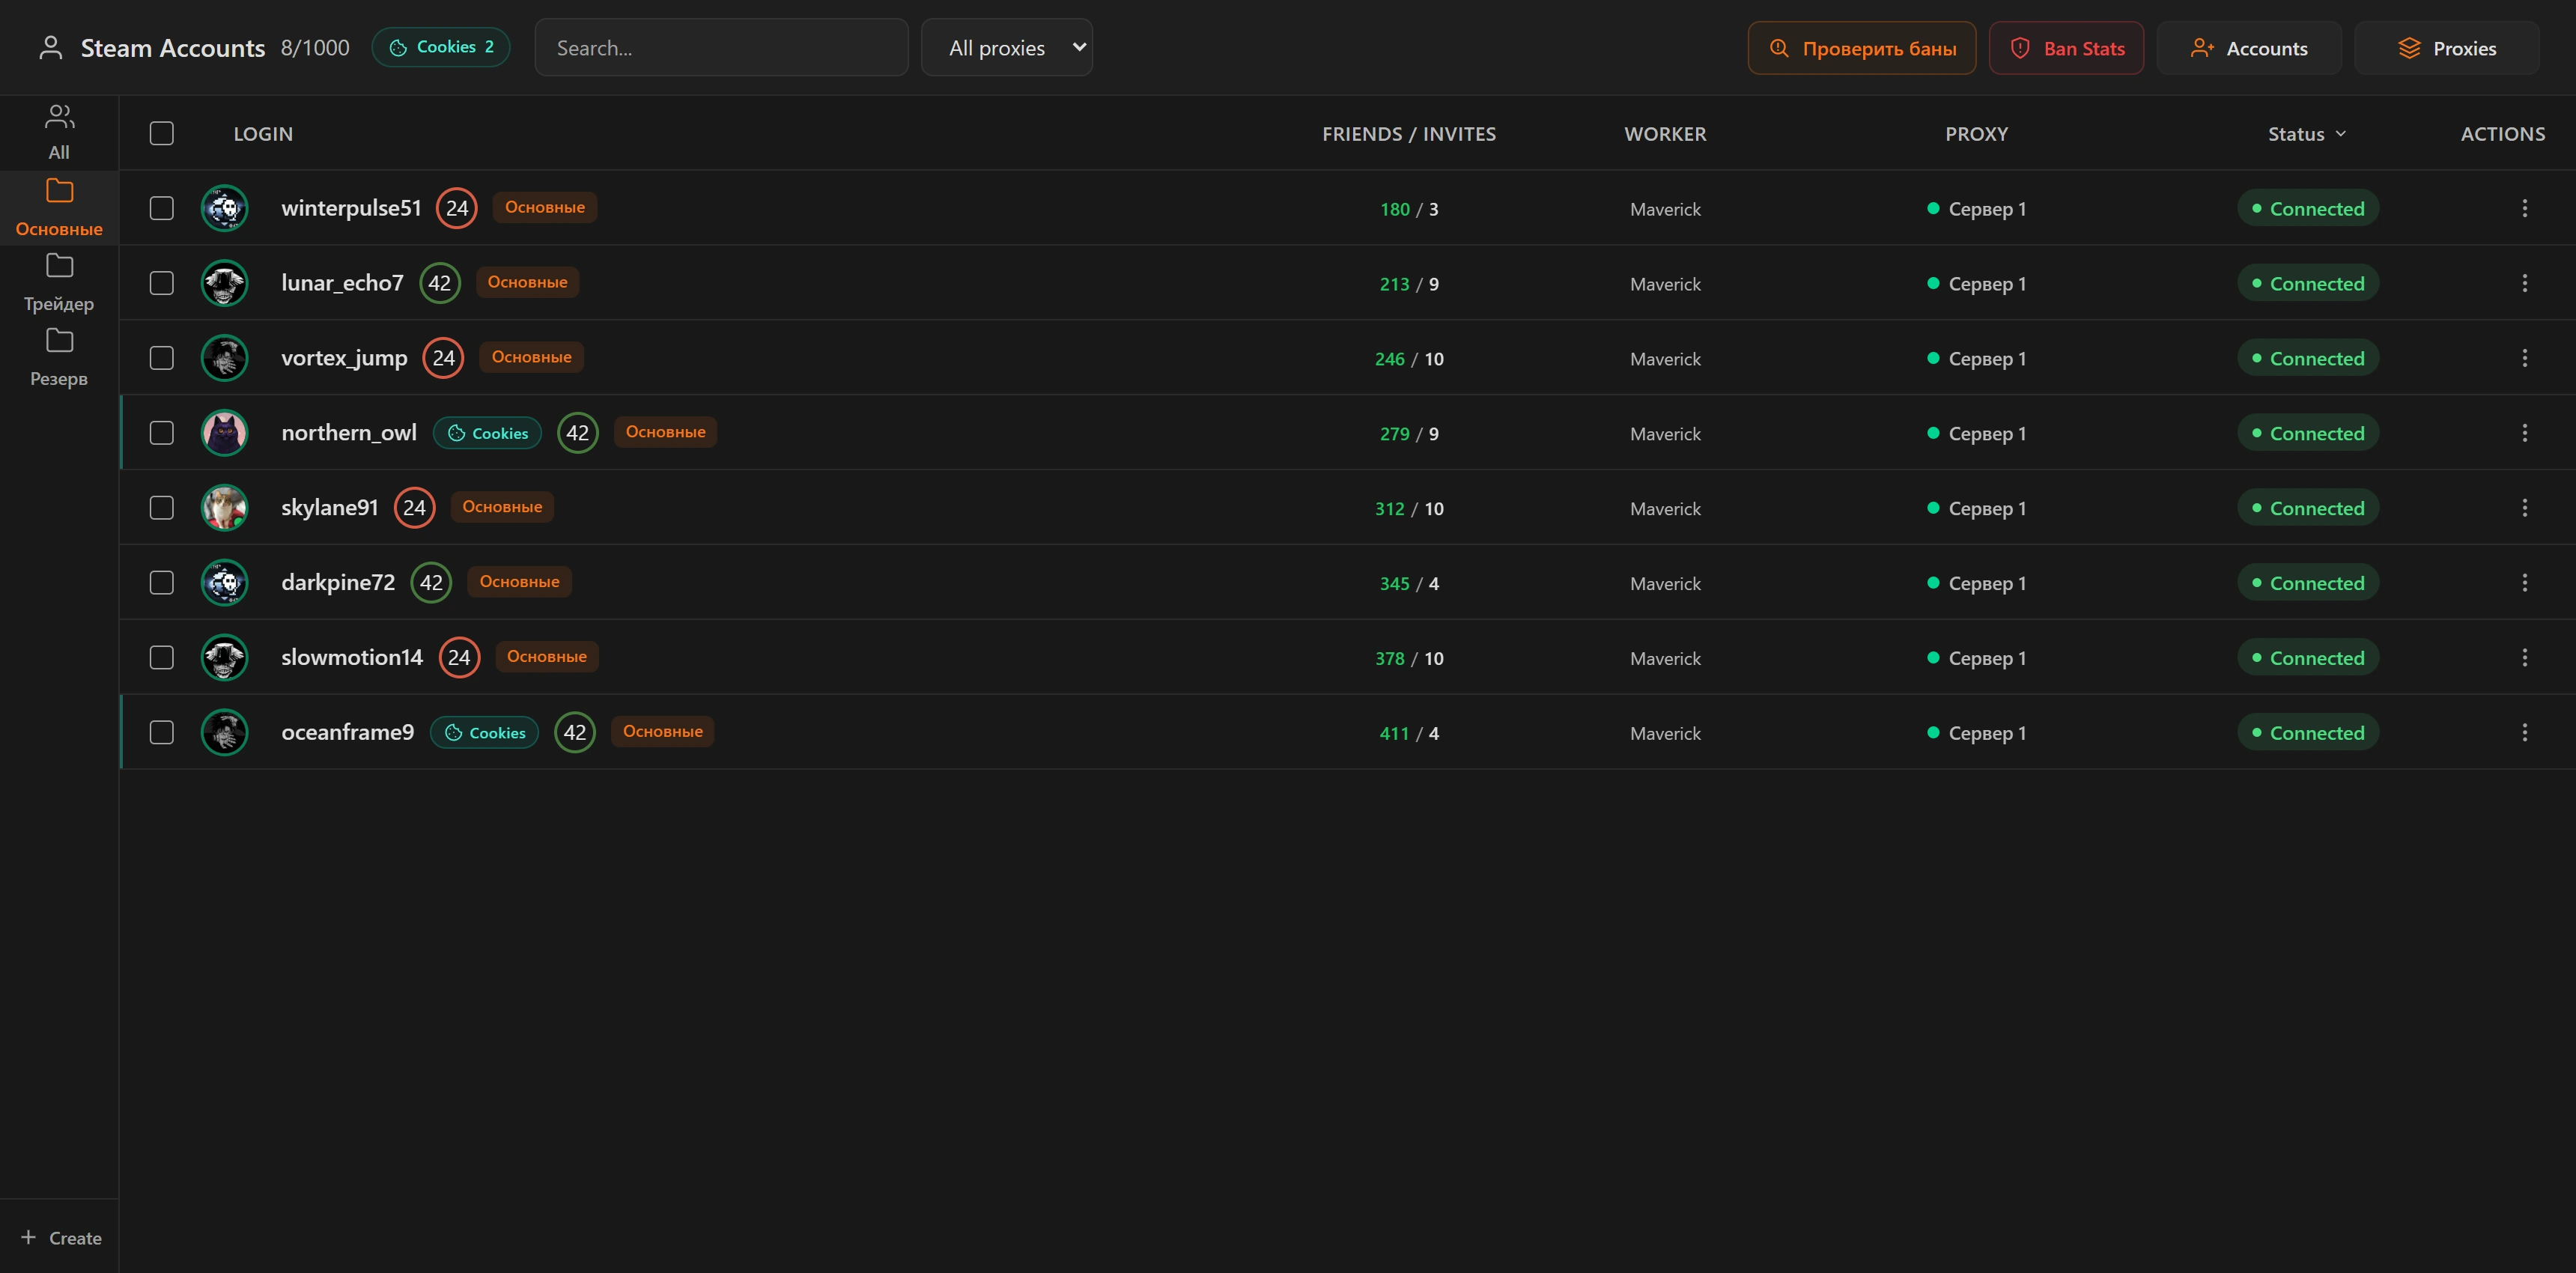Screen dimensions: 2576x1273
Task: Click the slowmotion14 login name
Action: click(x=352, y=657)
